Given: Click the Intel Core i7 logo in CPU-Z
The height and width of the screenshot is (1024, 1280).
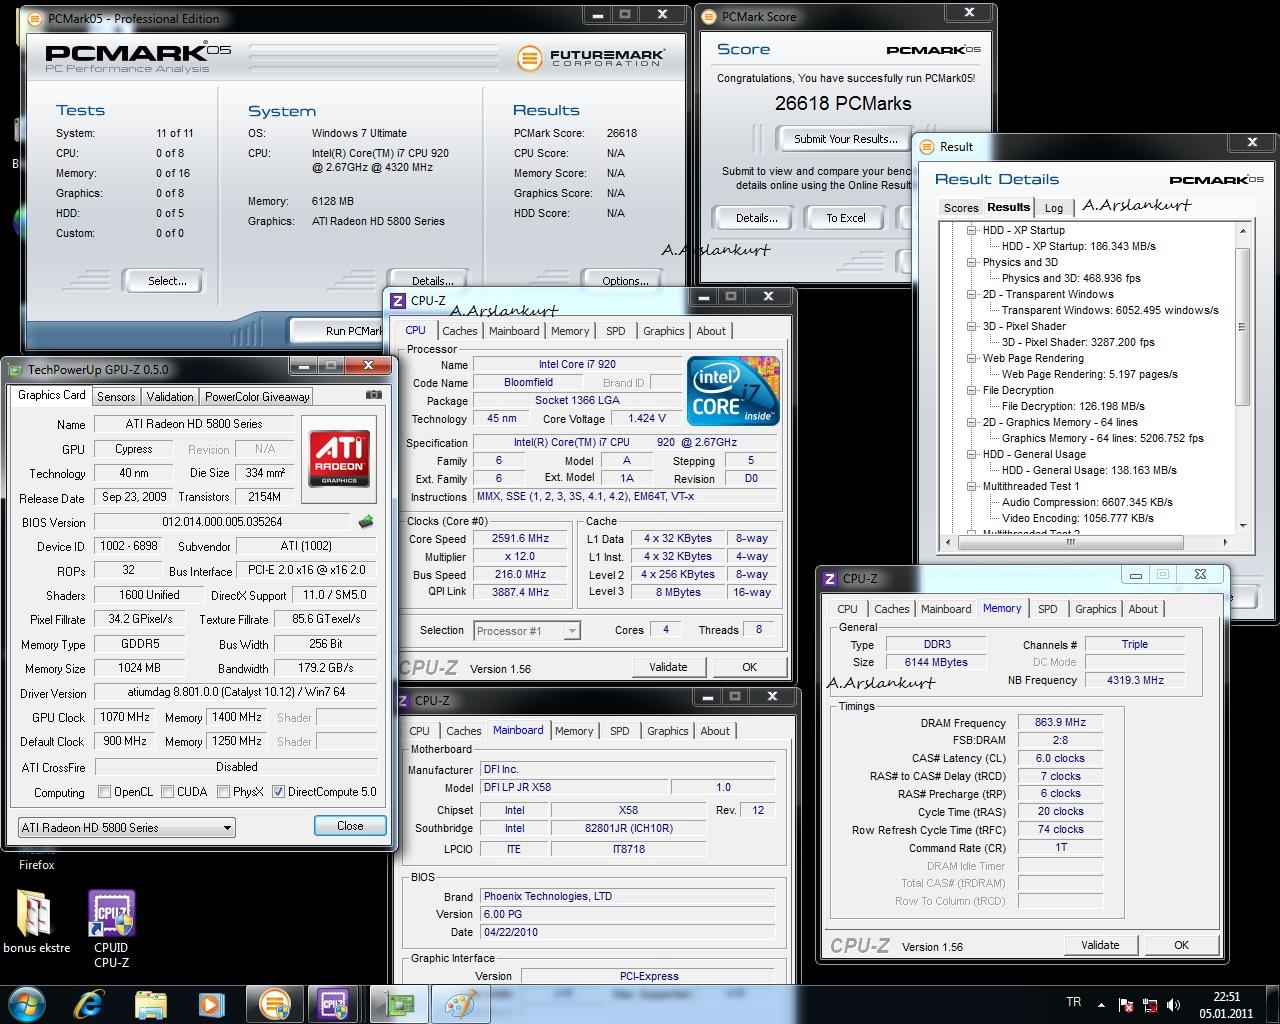Looking at the screenshot, I should click(x=733, y=391).
